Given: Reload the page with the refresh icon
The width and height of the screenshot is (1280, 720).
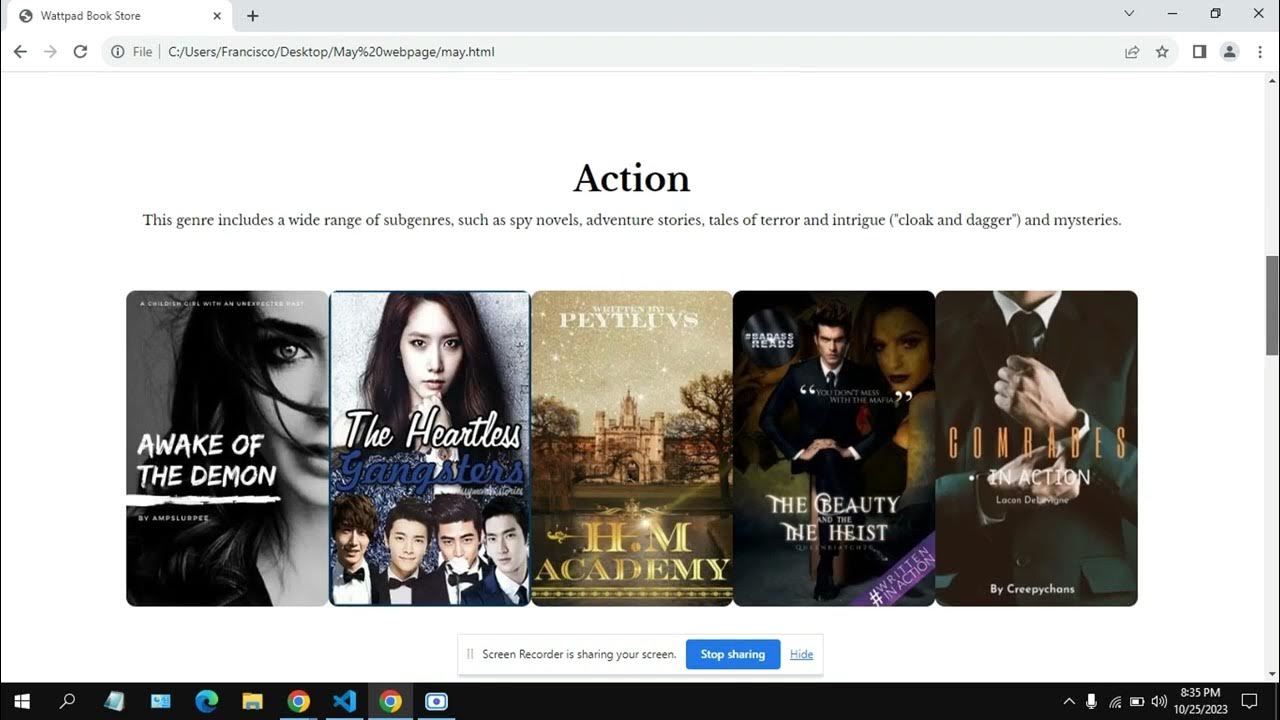Looking at the screenshot, I should (x=80, y=52).
